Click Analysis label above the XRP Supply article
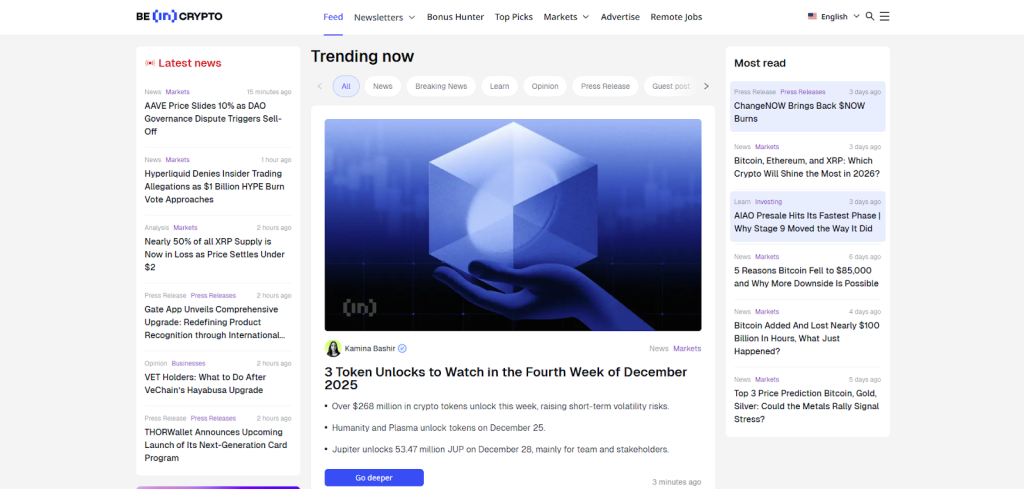This screenshot has width=1024, height=489. click(x=157, y=228)
